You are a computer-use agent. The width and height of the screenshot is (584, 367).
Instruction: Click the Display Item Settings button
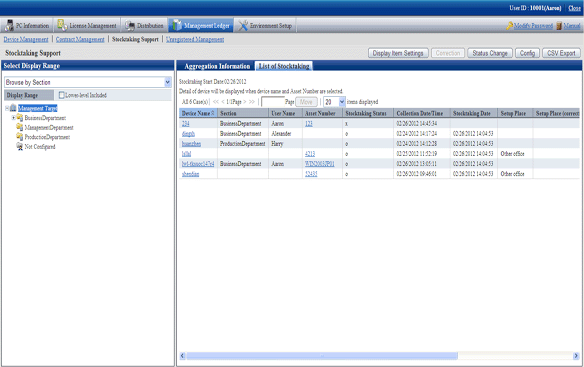[398, 53]
